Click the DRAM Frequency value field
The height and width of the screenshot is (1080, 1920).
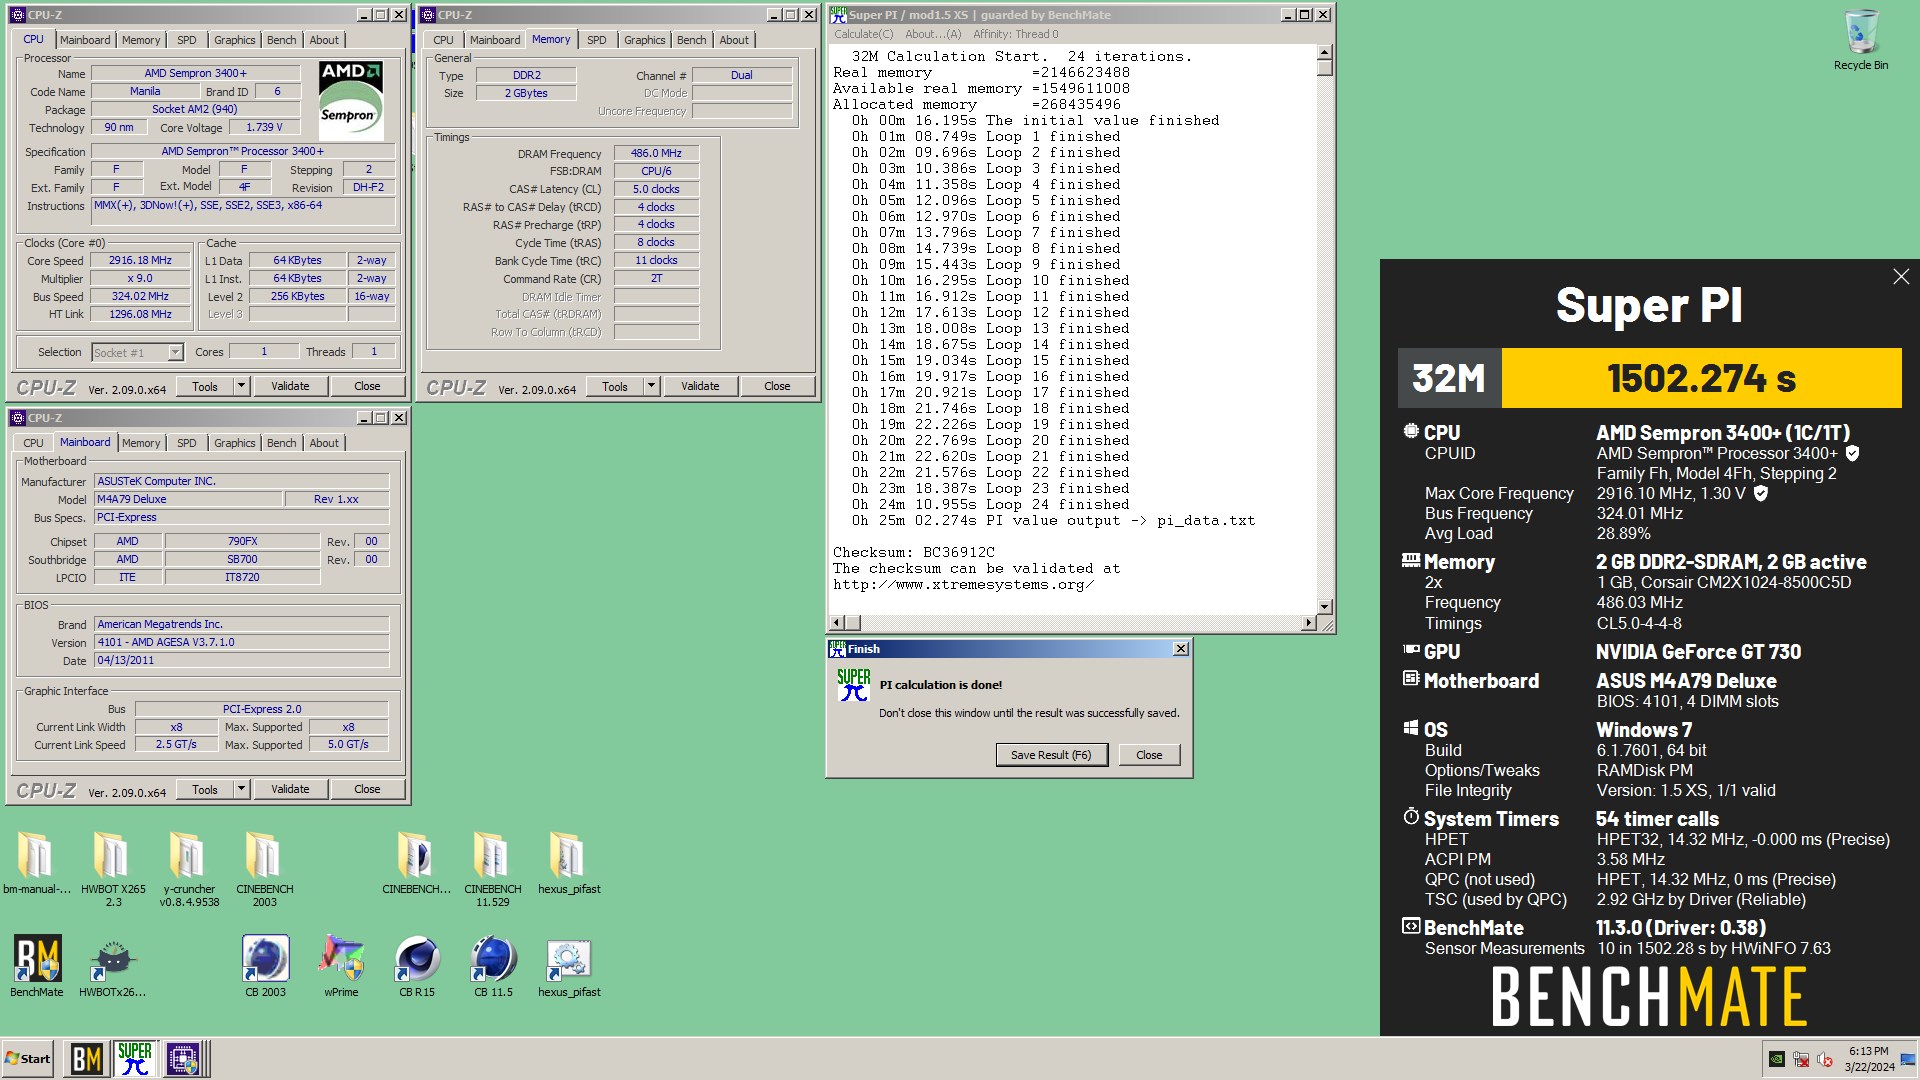[x=656, y=154]
